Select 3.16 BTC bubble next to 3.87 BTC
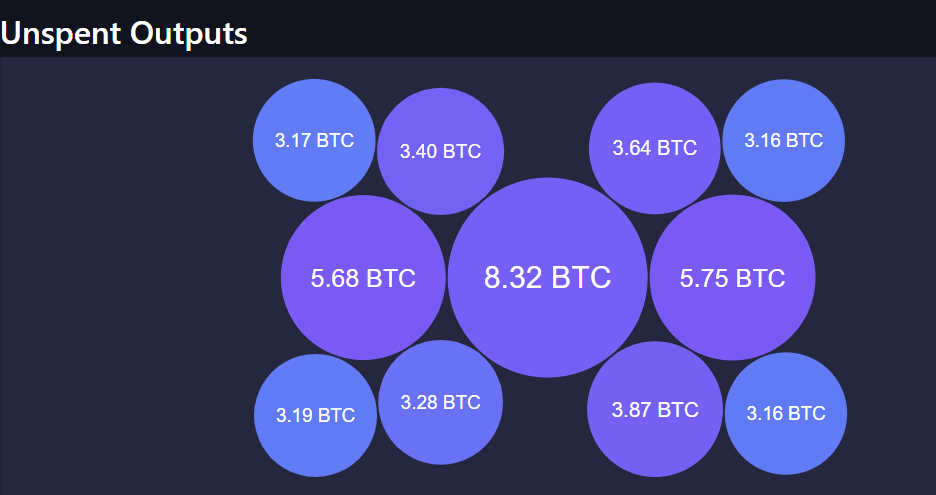 click(786, 413)
